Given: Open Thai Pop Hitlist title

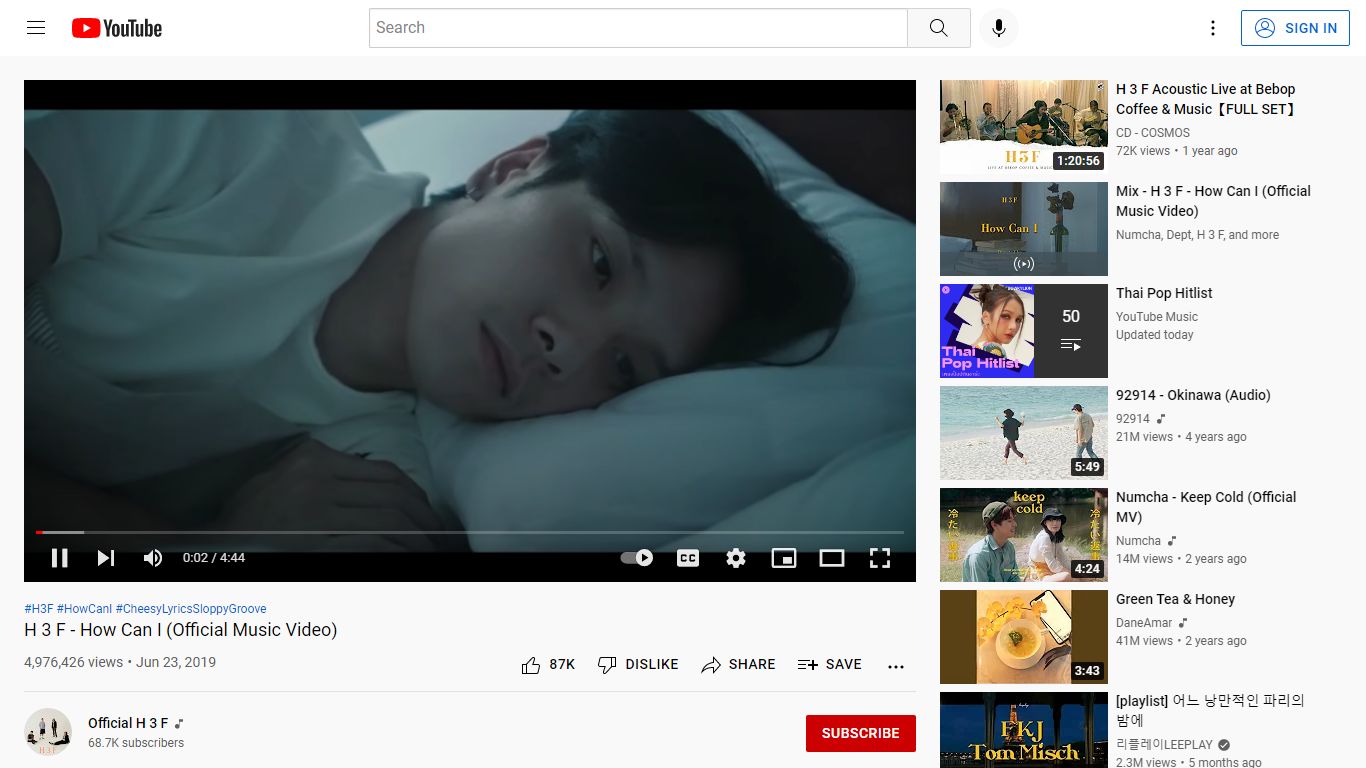Looking at the screenshot, I should coord(1164,293).
